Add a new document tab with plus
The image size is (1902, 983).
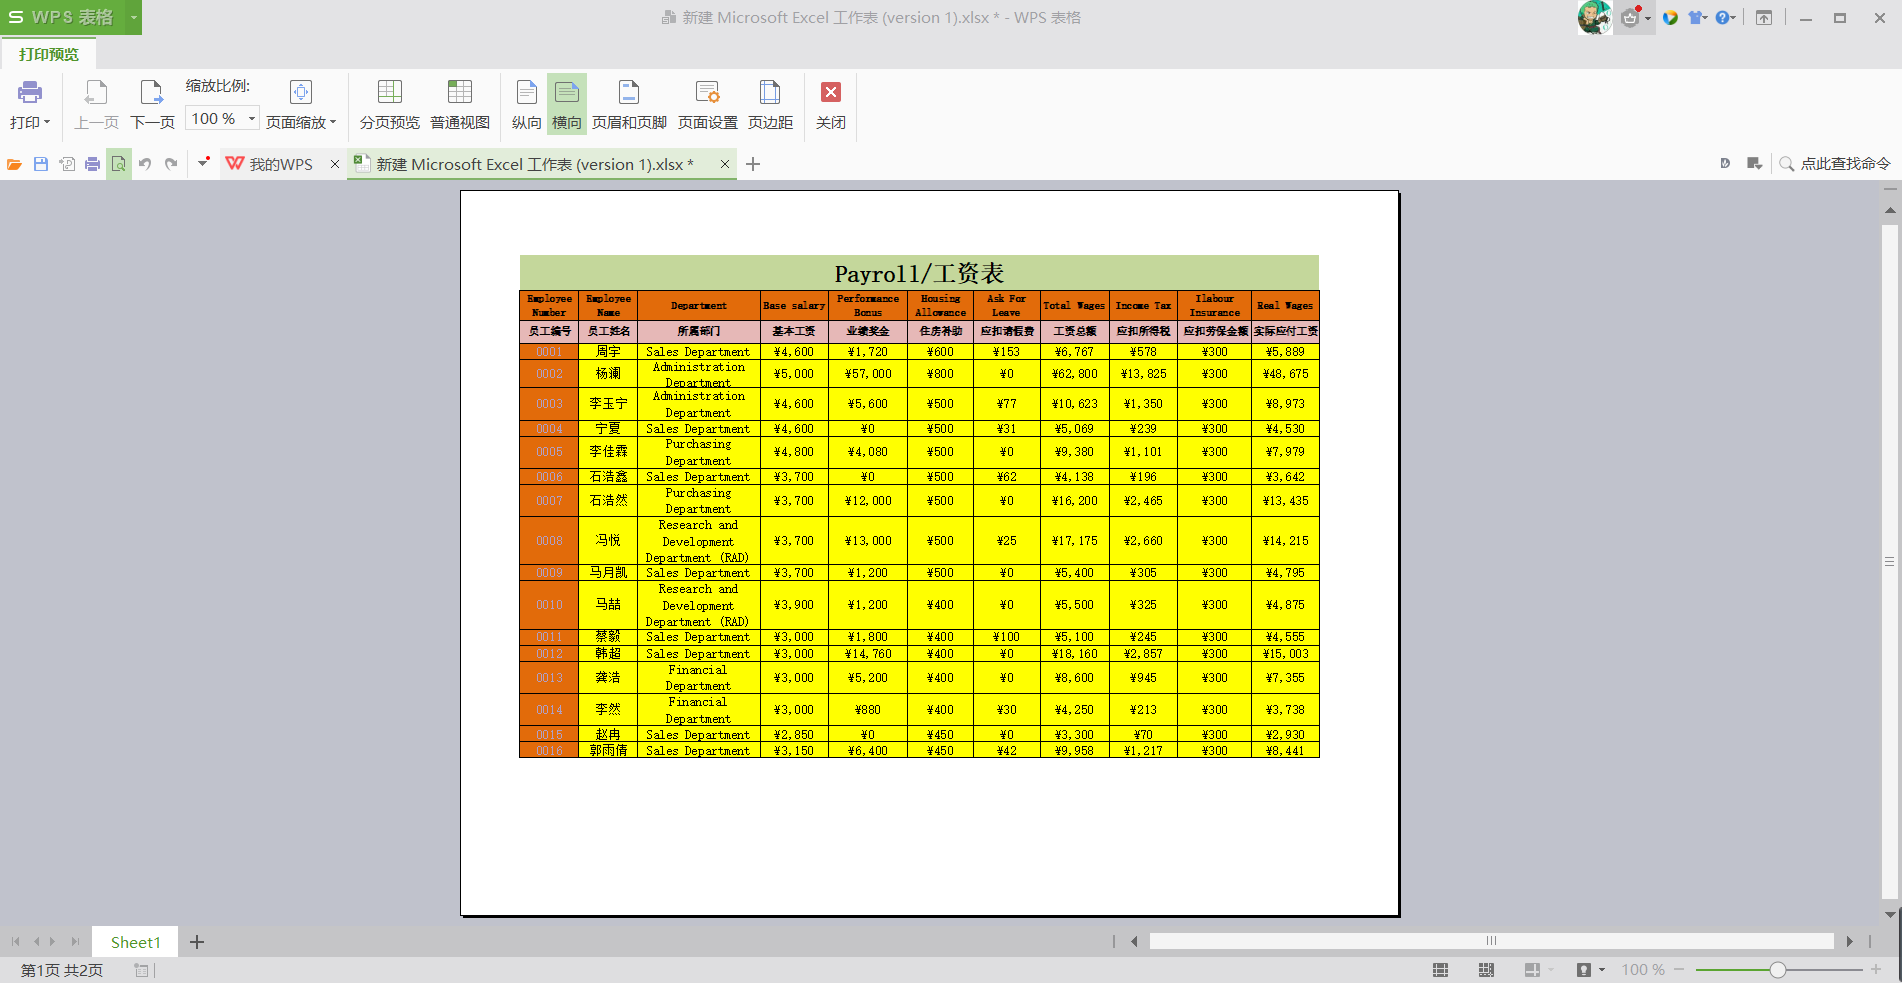753,164
